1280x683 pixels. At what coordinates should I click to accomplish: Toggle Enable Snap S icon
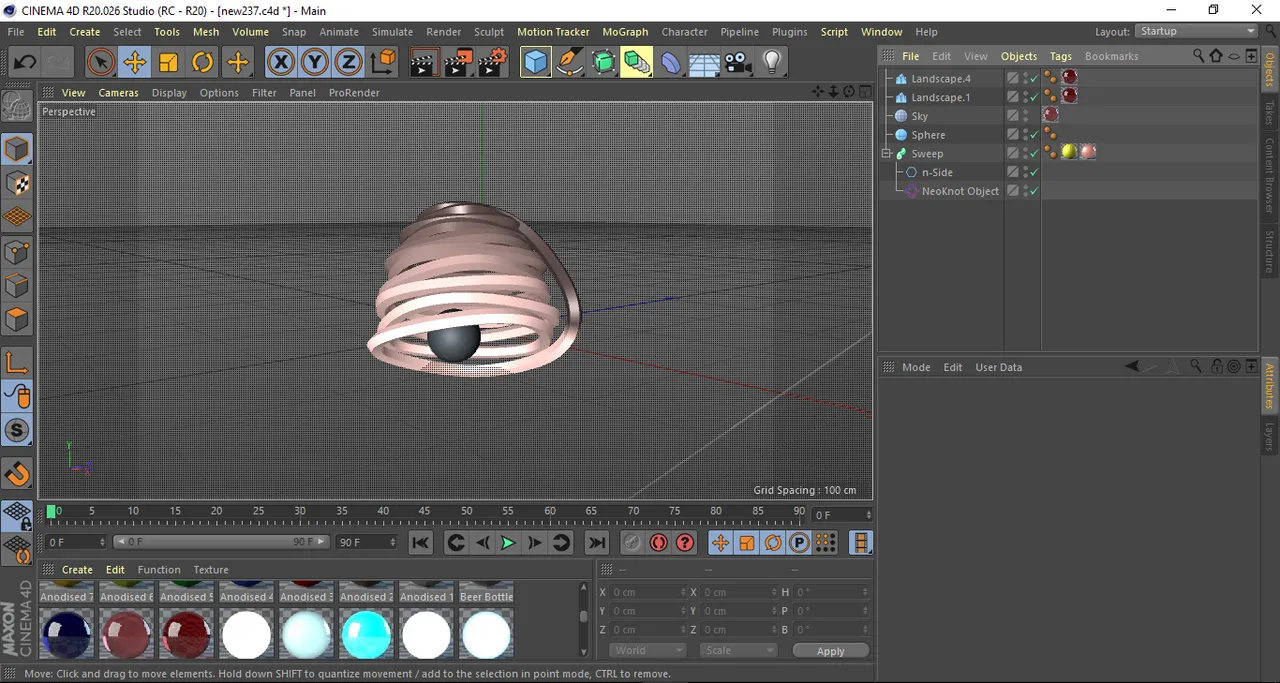[17, 431]
